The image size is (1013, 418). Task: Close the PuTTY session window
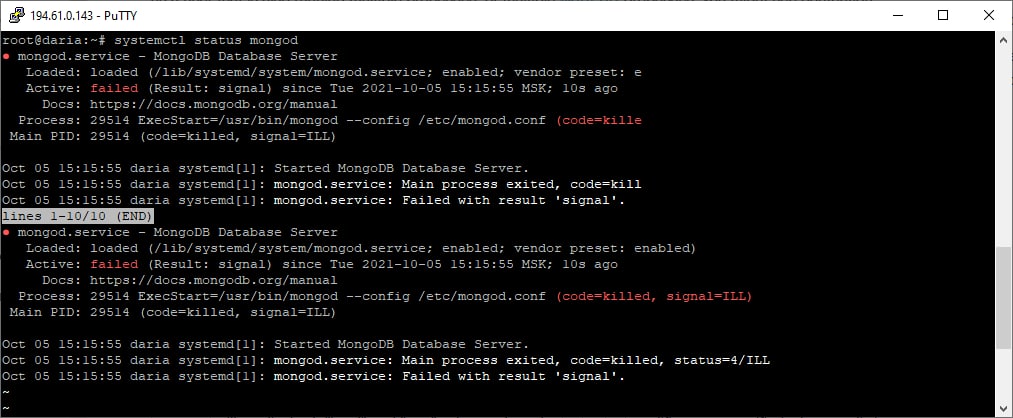click(988, 15)
